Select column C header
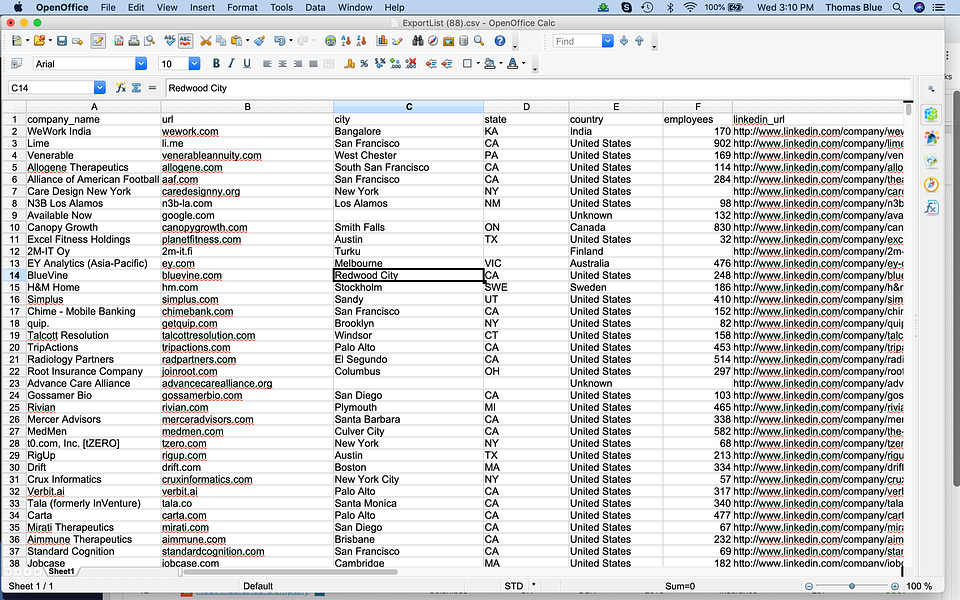Image resolution: width=960 pixels, height=600 pixels. tap(408, 107)
